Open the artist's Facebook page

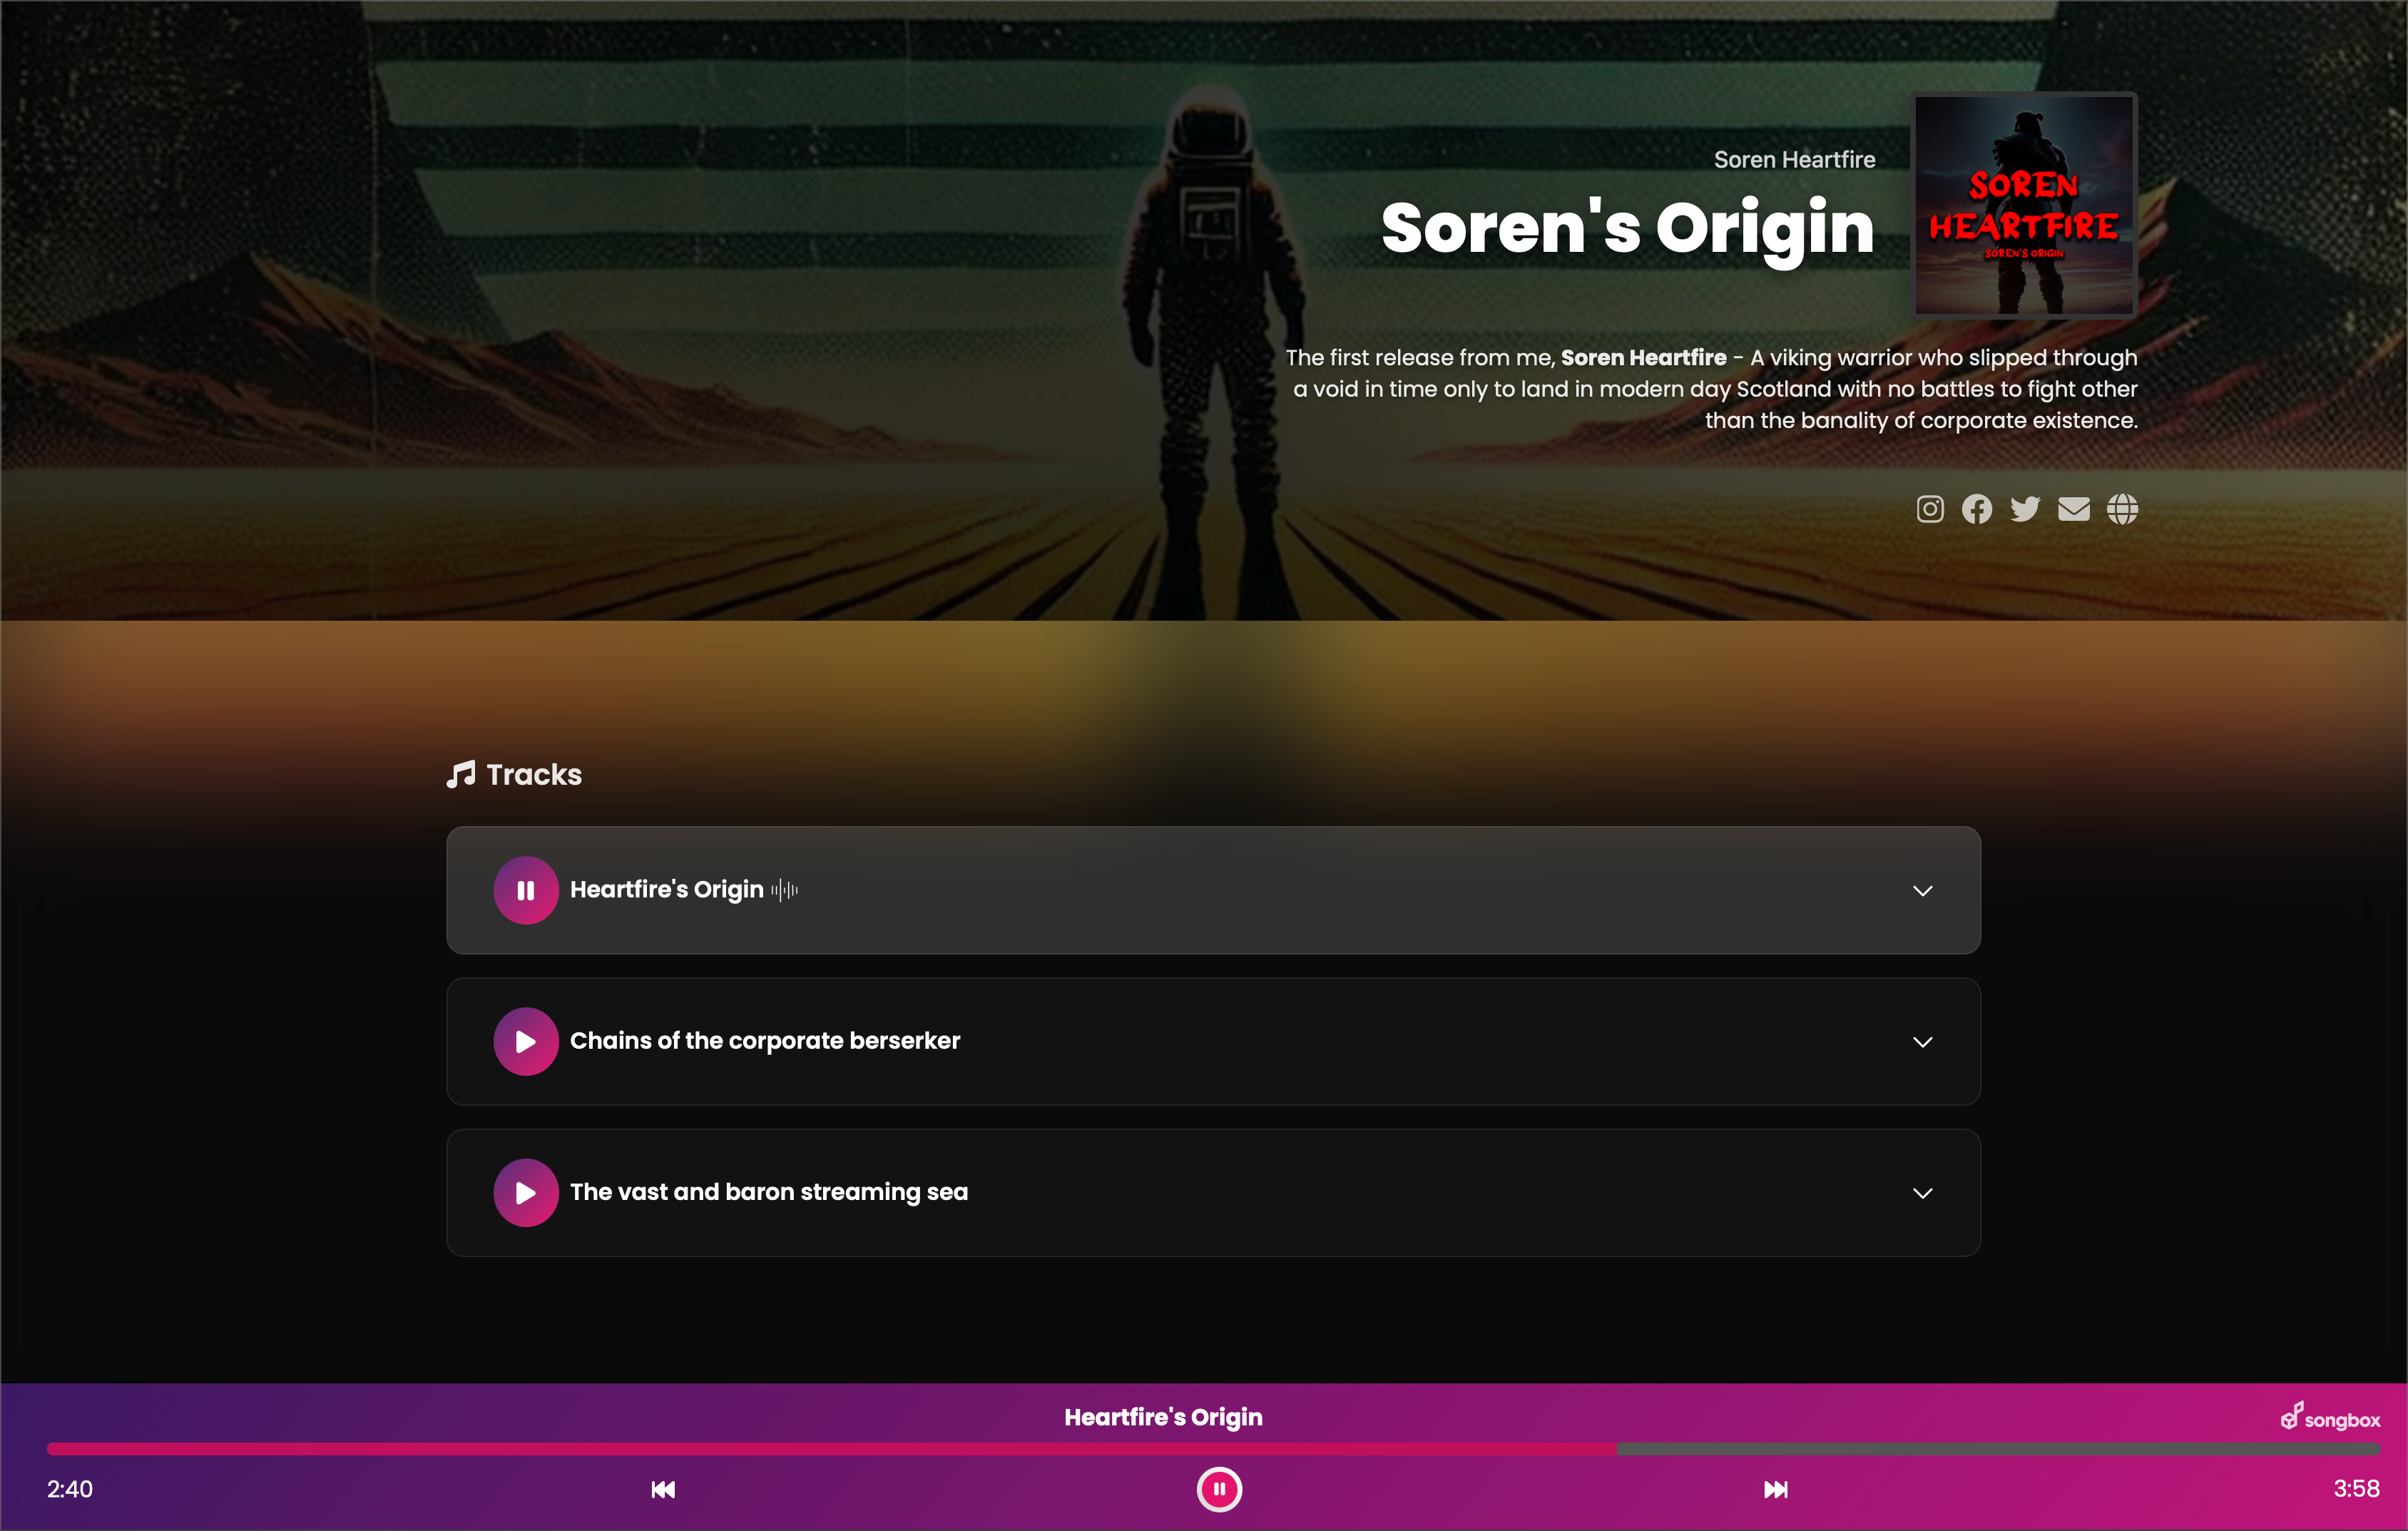[x=1977, y=509]
